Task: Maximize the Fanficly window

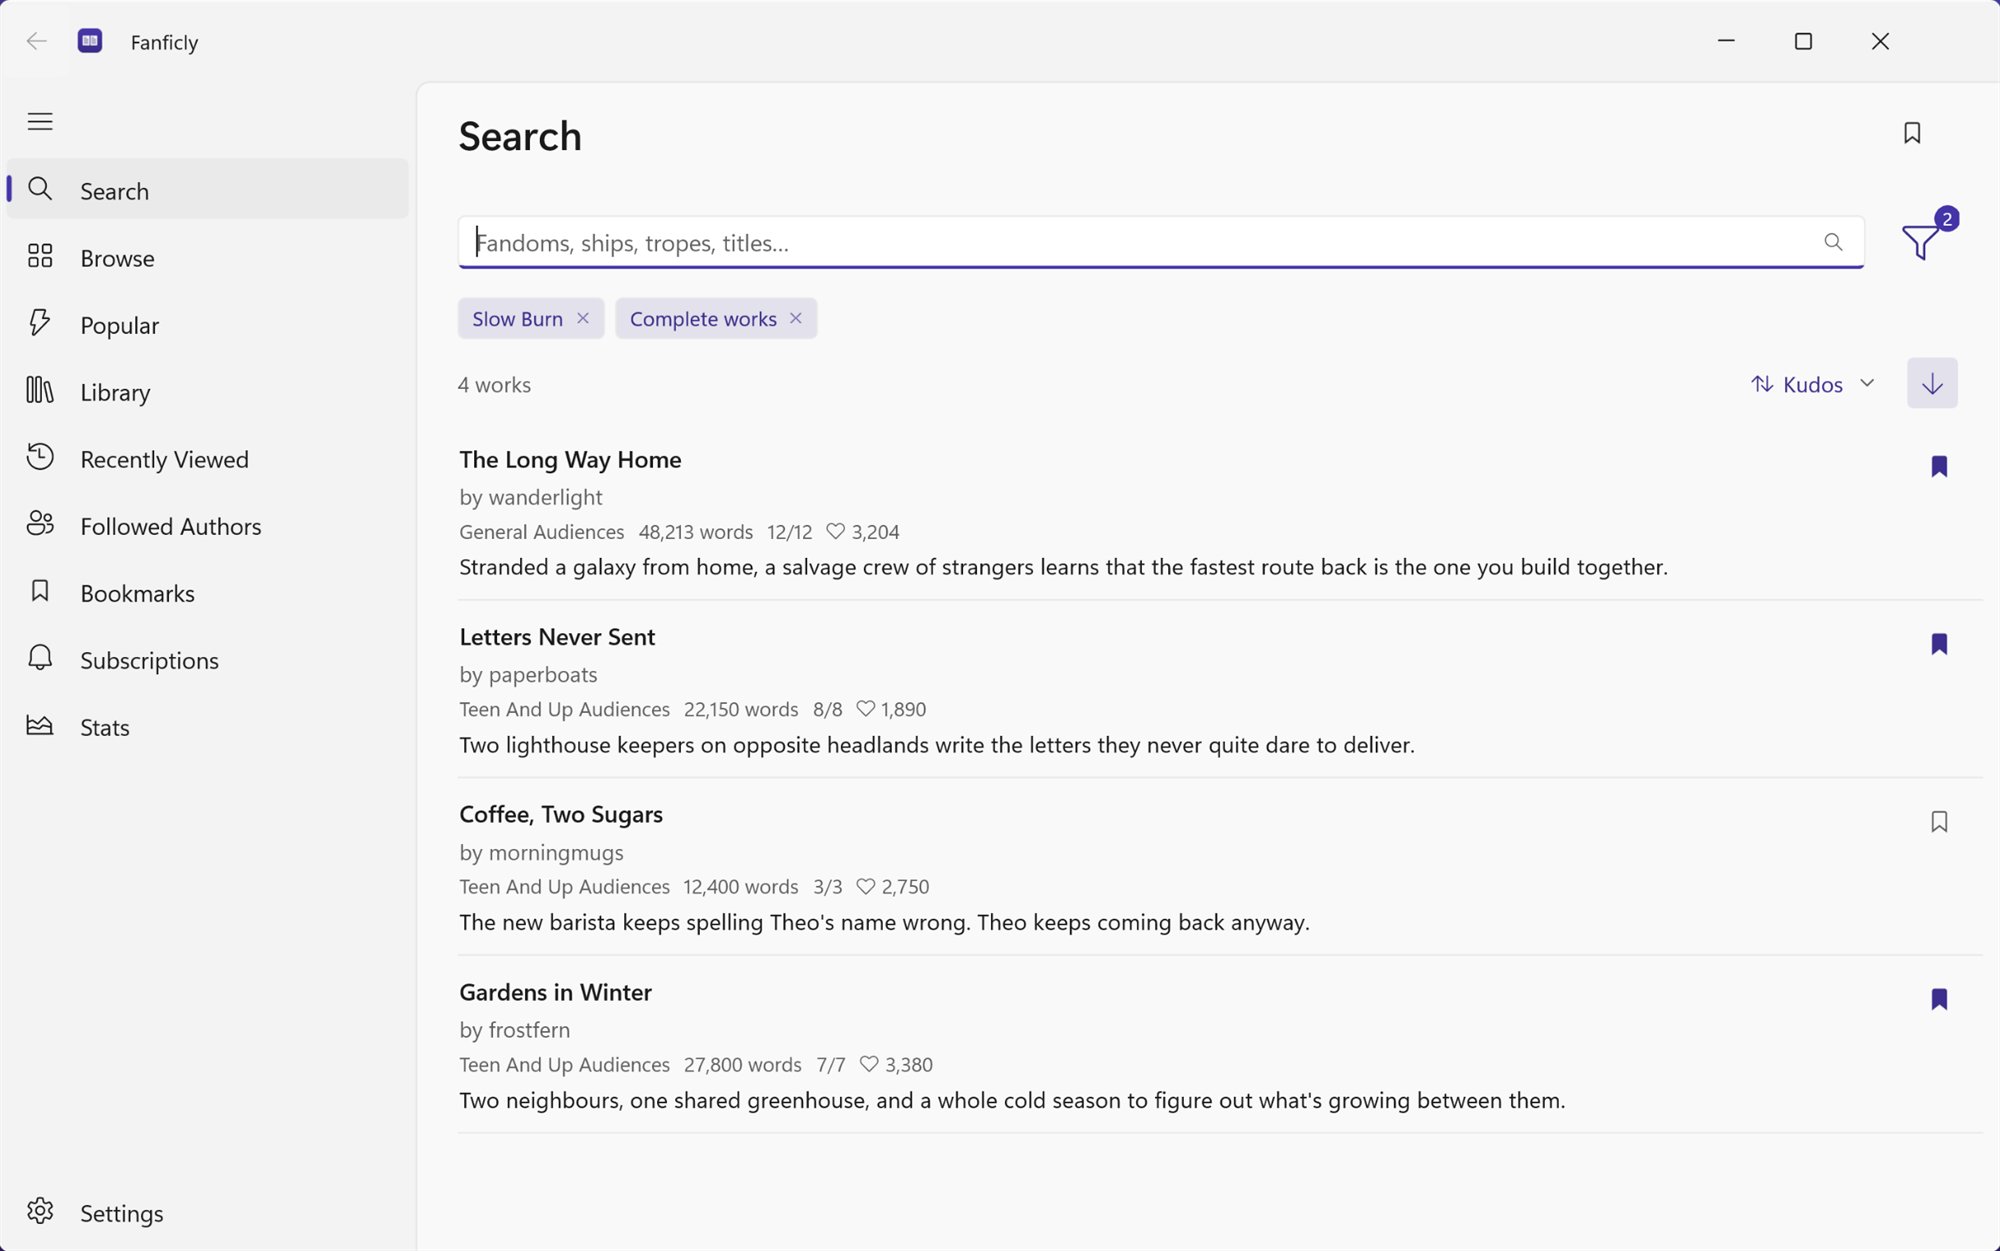Action: coord(1803,41)
